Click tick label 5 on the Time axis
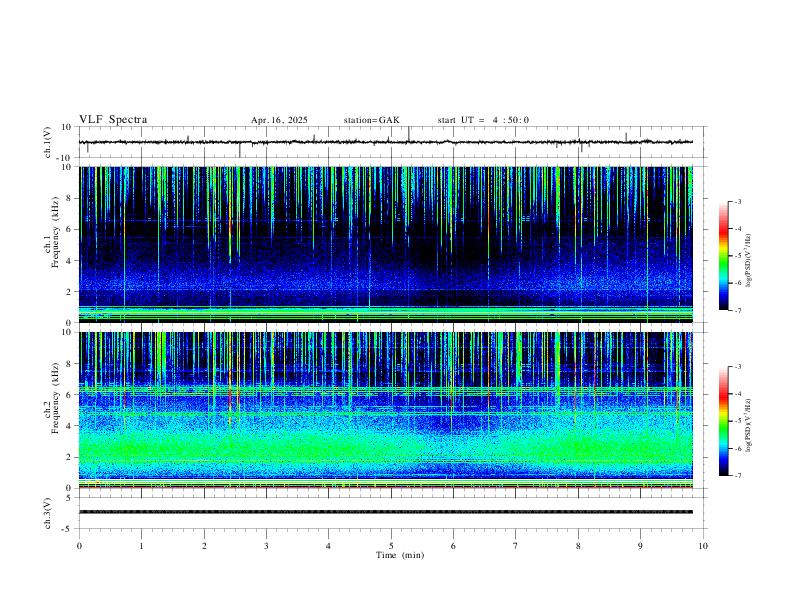The height and width of the screenshot is (612, 792). pos(391,546)
